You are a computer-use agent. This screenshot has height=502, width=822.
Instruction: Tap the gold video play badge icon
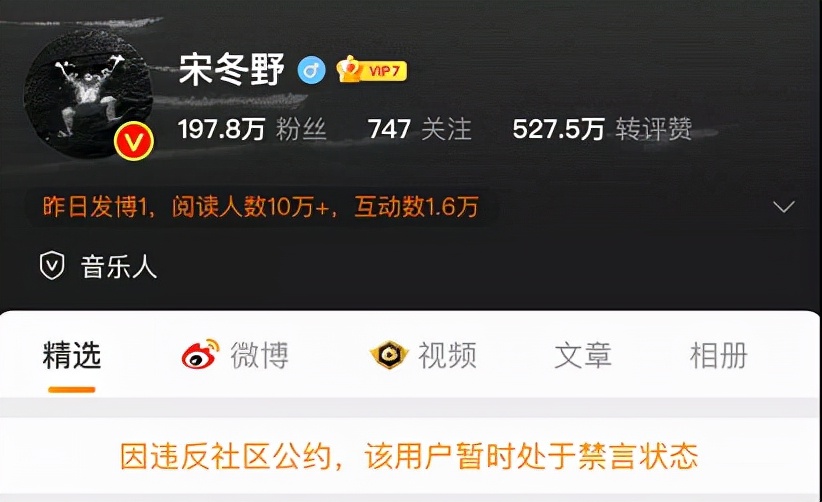[x=389, y=355]
